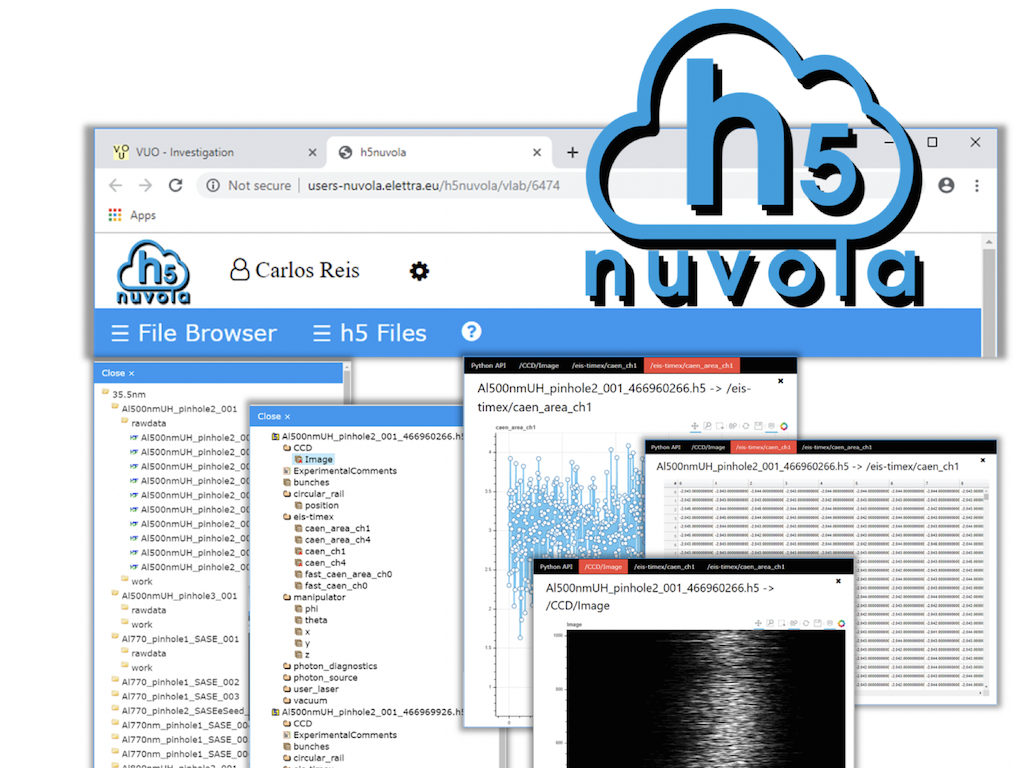Open Chrome's three-dot menu
Viewport: 1024px width, 768px height.
977,185
